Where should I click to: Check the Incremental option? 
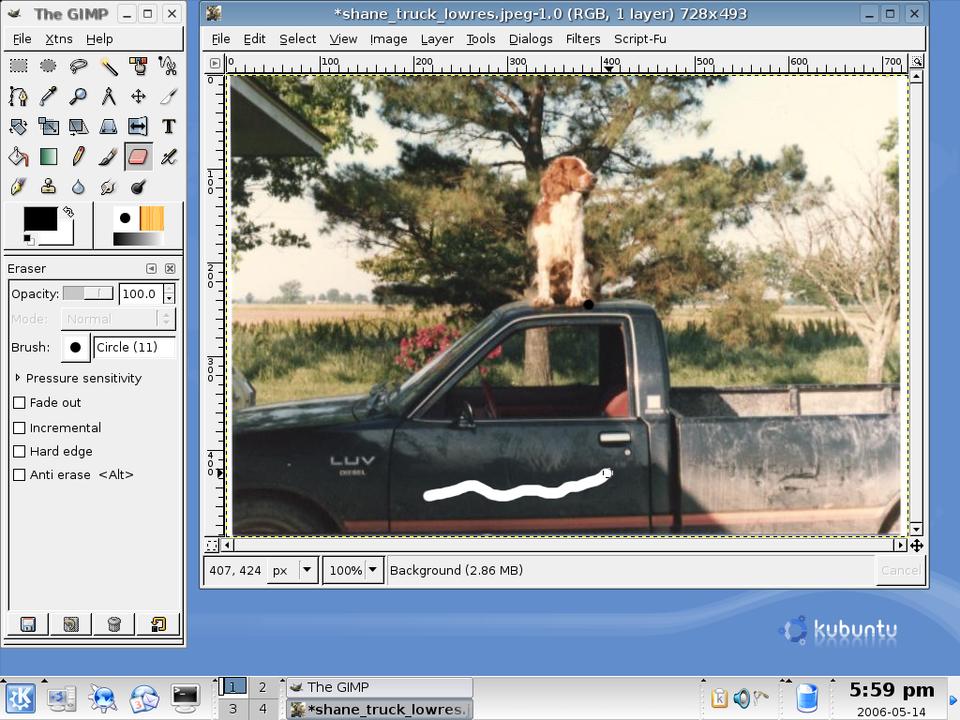pos(19,428)
